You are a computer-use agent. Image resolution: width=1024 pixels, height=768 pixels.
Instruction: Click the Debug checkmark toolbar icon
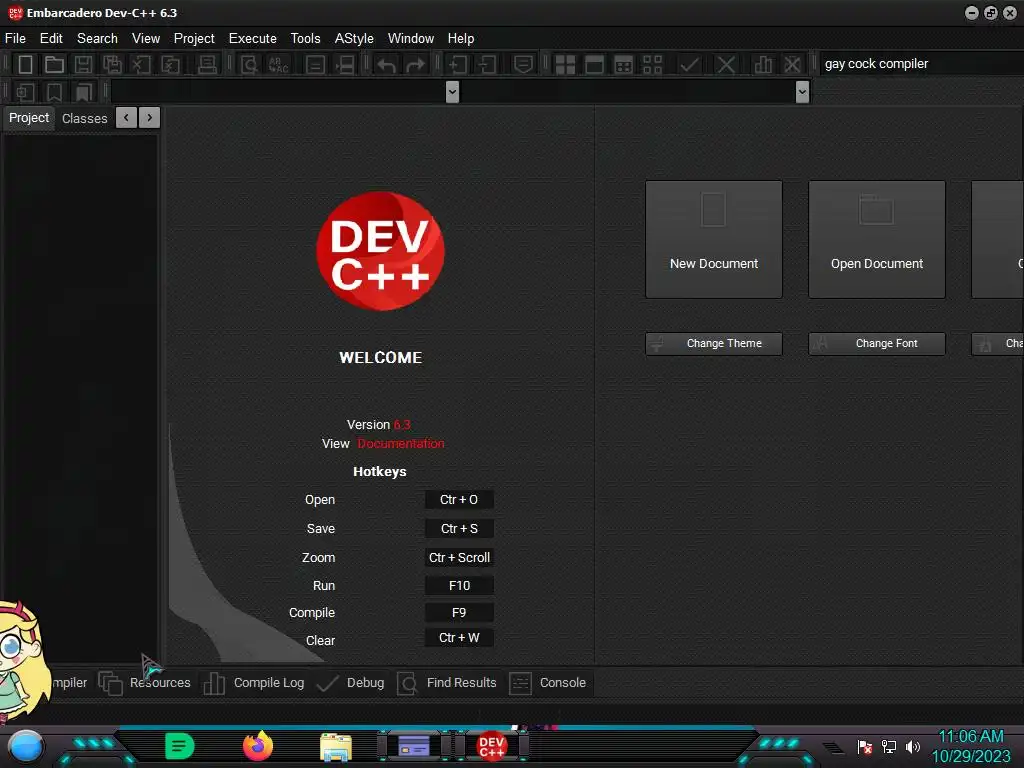[690, 64]
